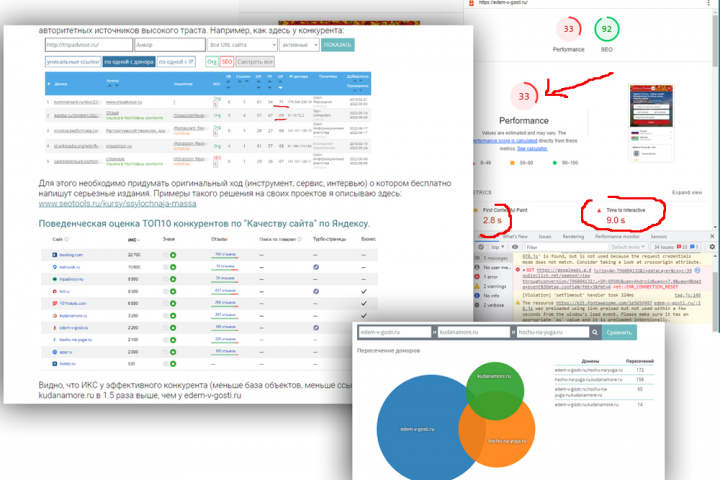
Task: Select по одной с IP filter option
Action: click(x=176, y=62)
